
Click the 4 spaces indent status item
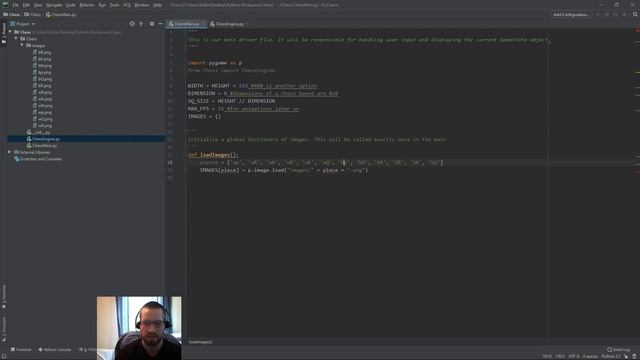590,356
